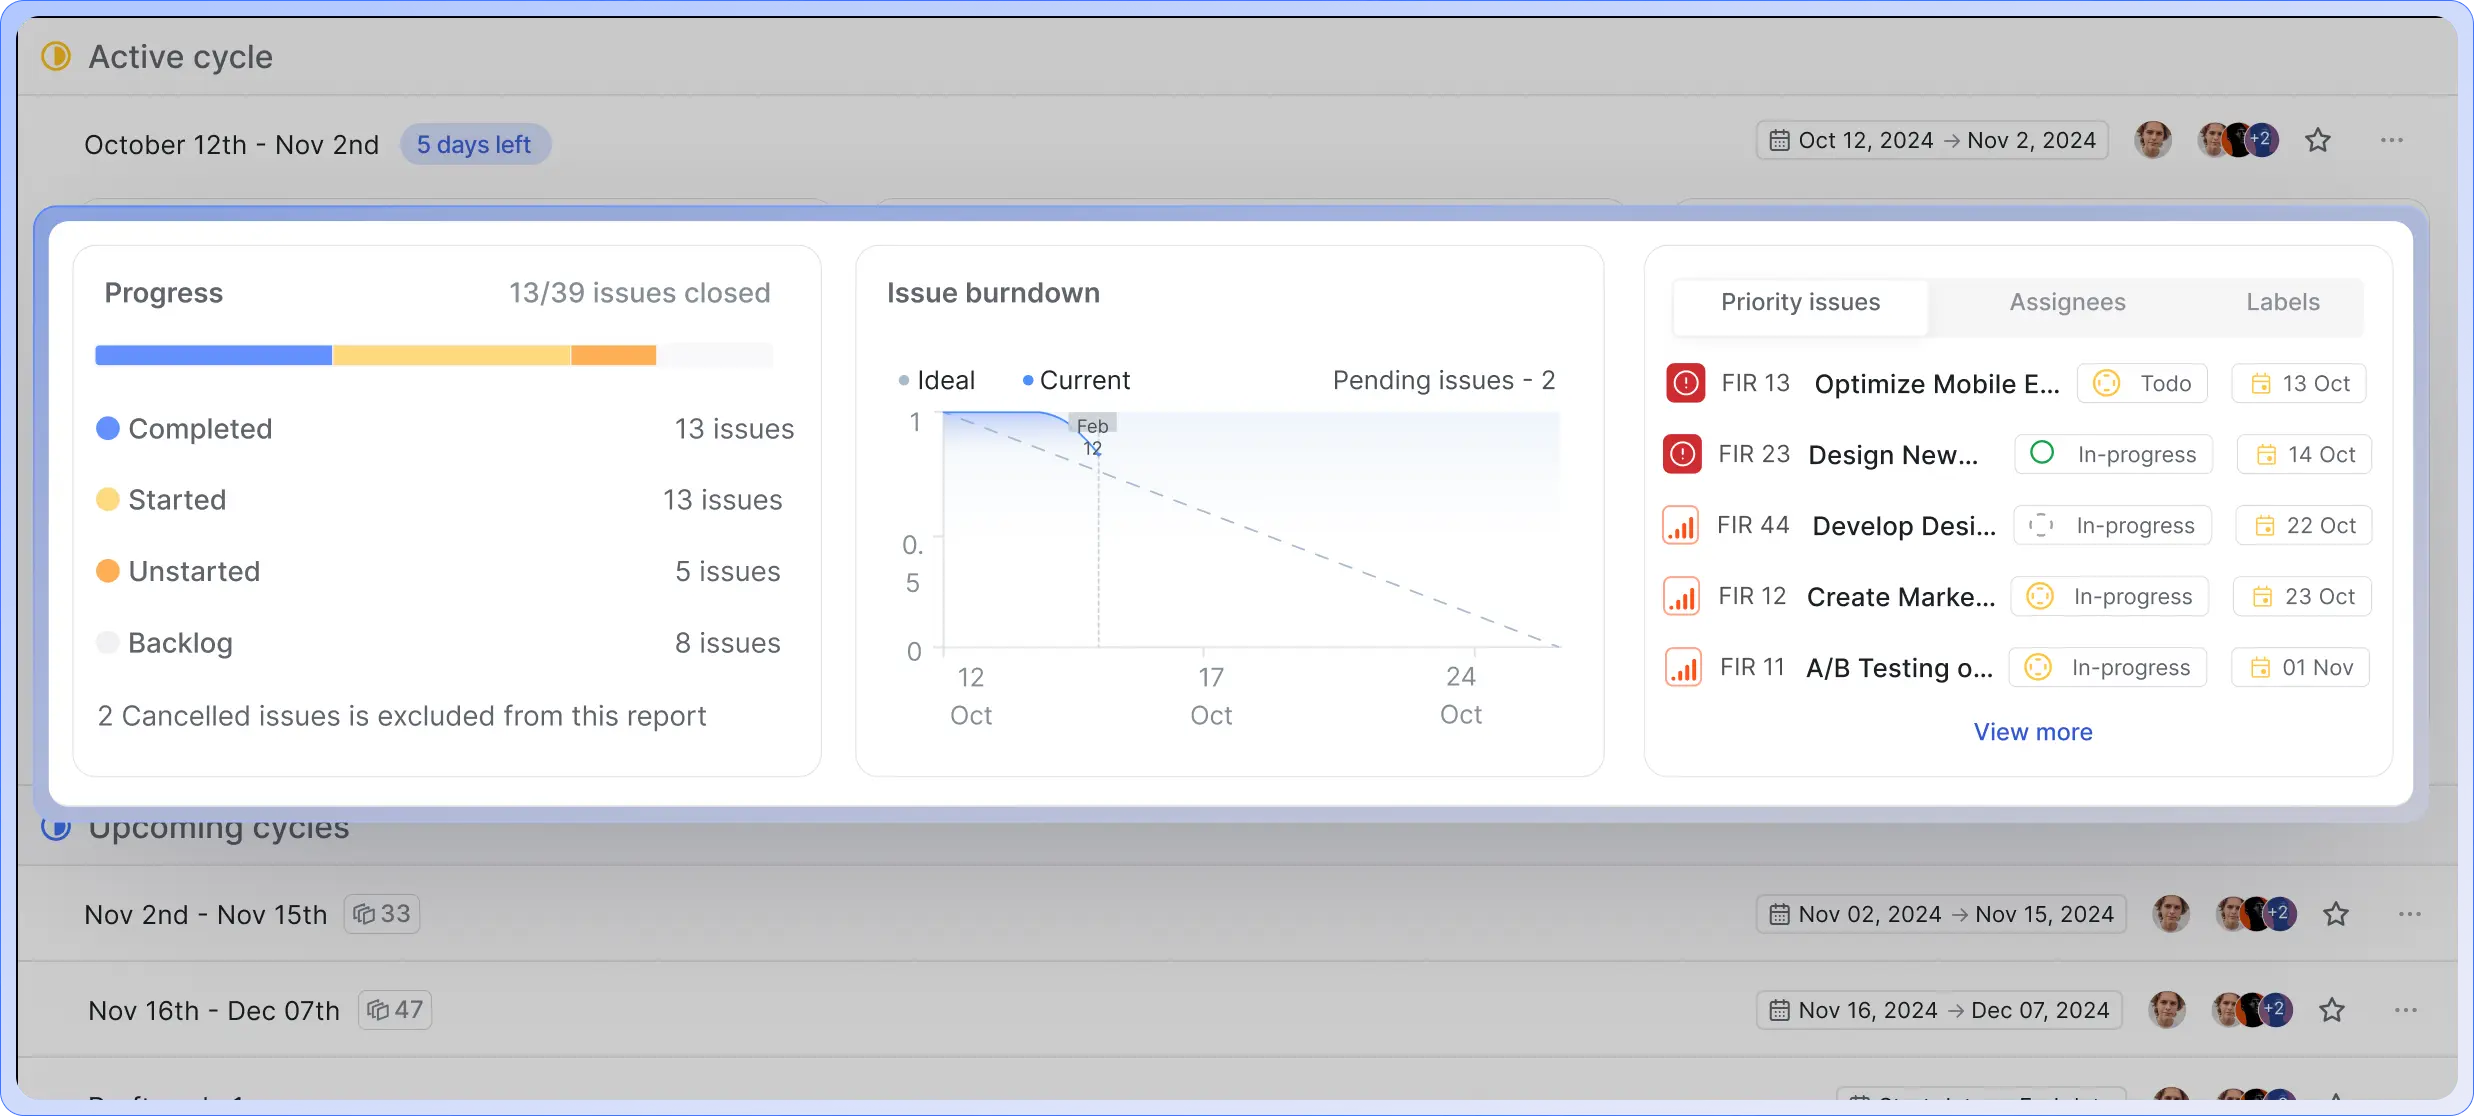Click the issue count badge showing 47
The width and height of the screenshot is (2474, 1116).
tap(395, 1009)
